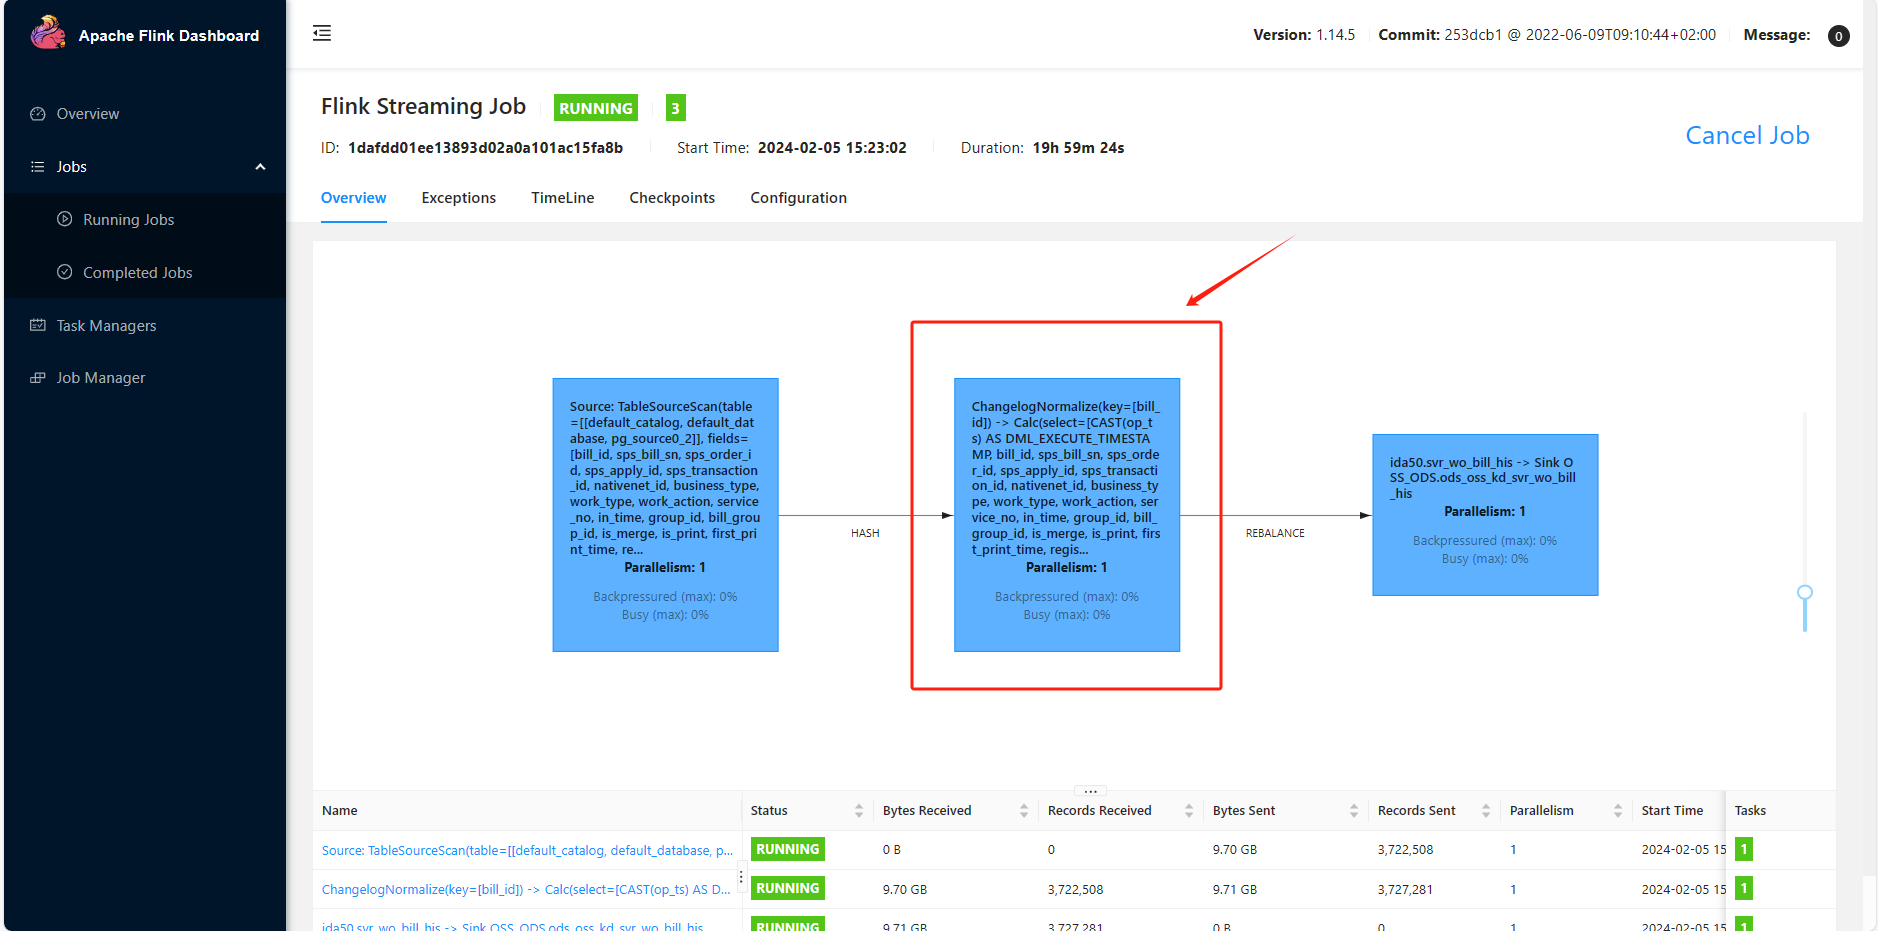Click the Name column header

(340, 811)
